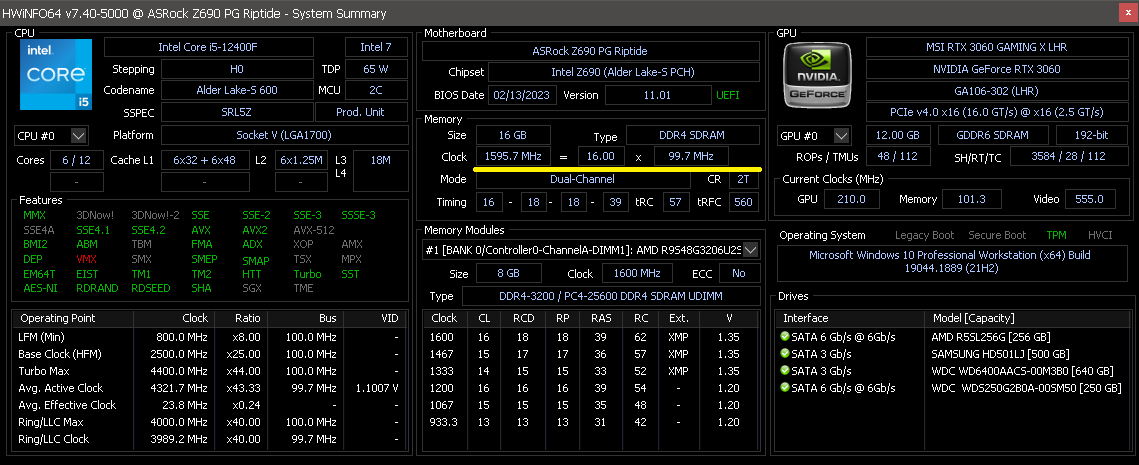Click the LFM (Min) row
Screen dimensions: 1139x465
click(x=208, y=337)
